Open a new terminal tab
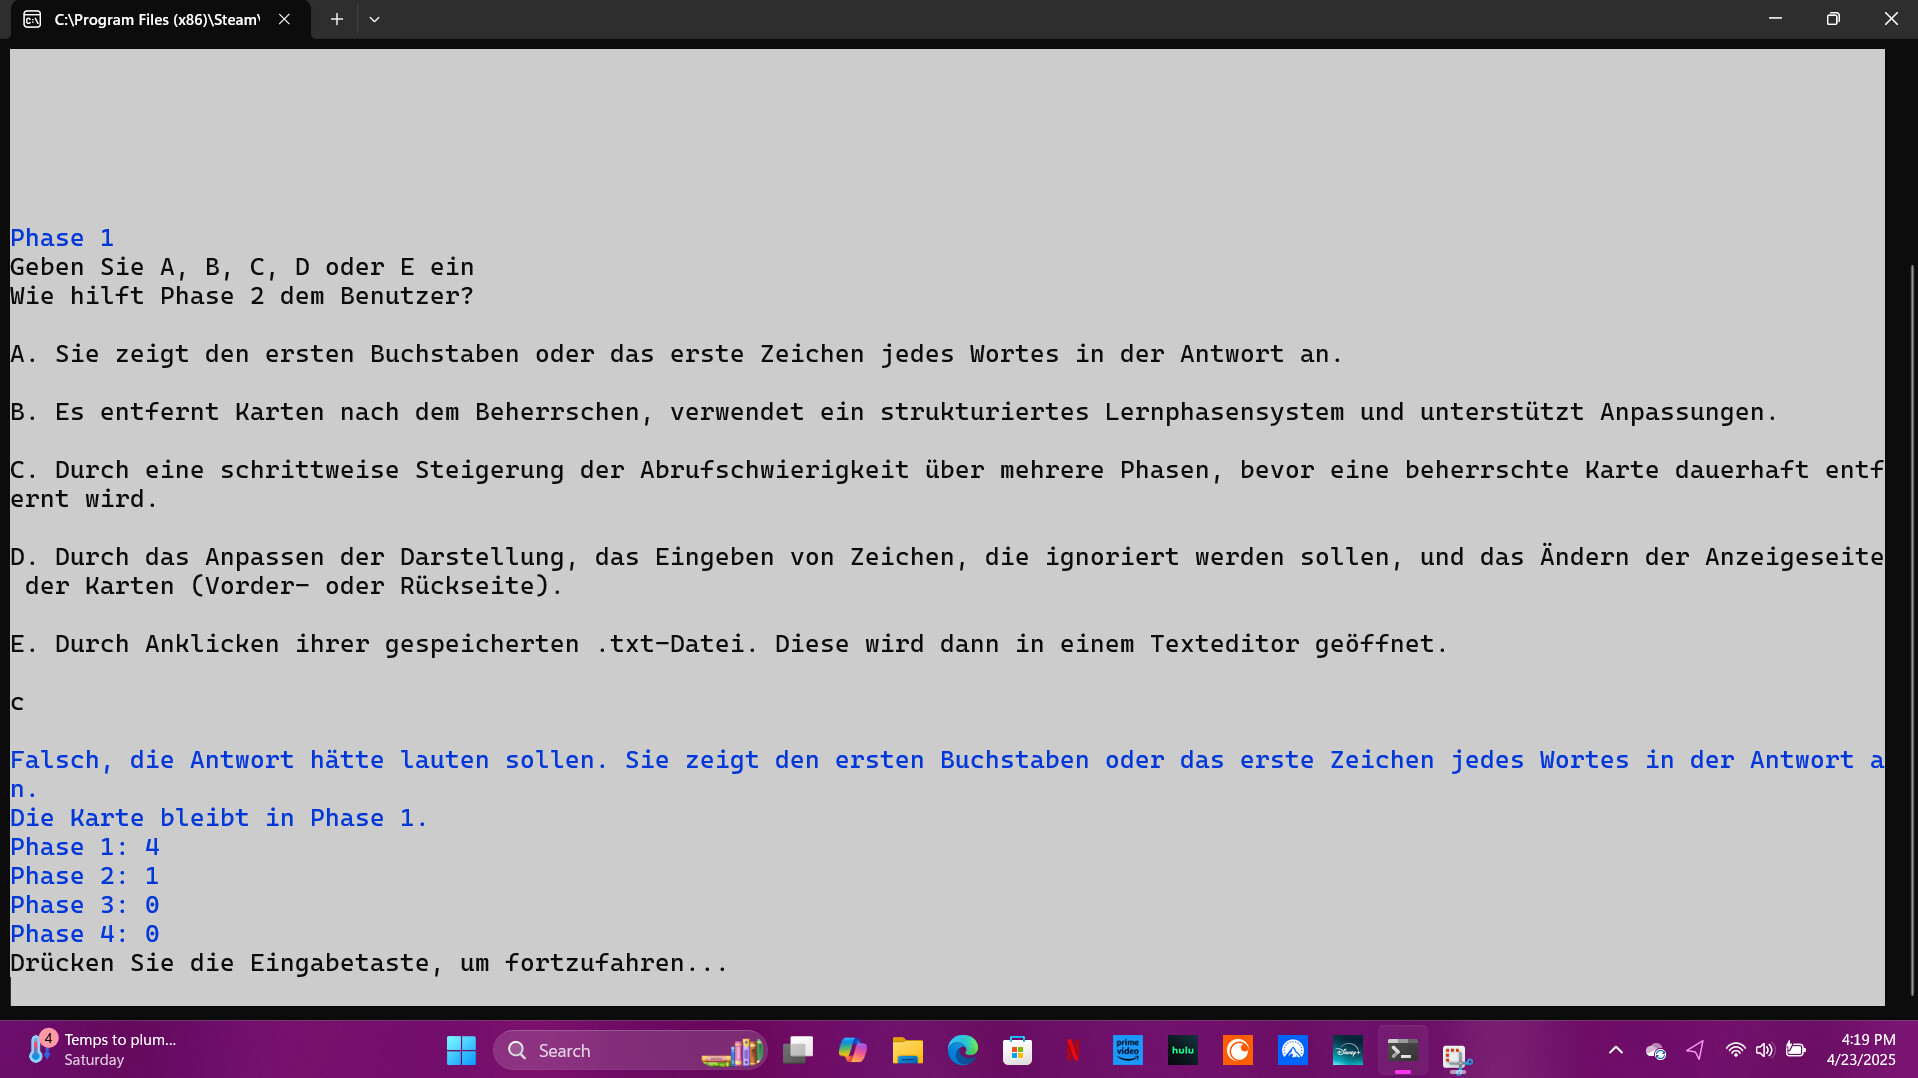 [x=337, y=19]
